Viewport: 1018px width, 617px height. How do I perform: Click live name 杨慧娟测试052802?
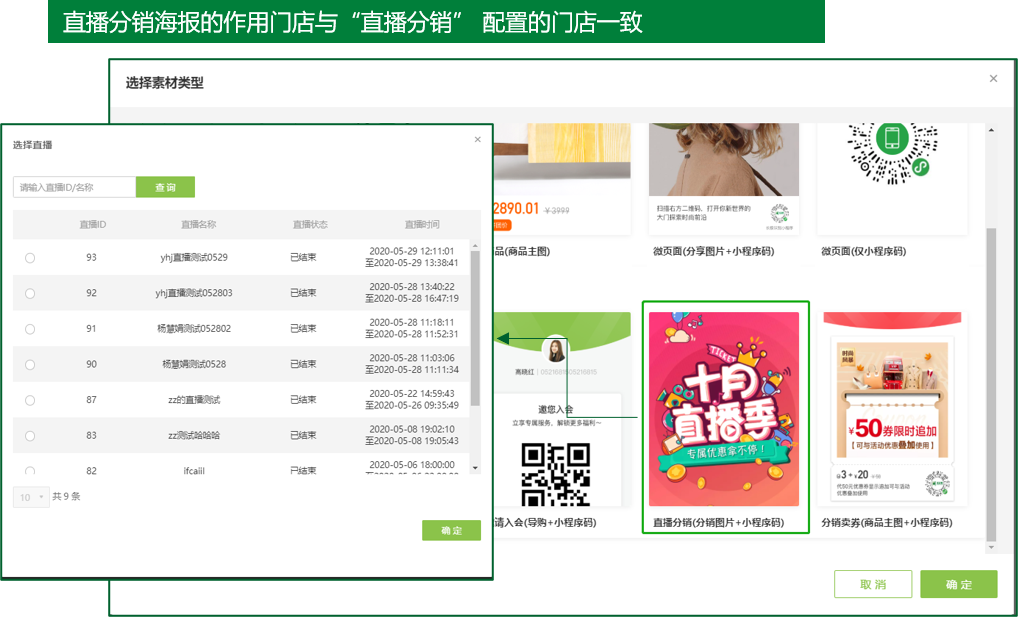194,329
